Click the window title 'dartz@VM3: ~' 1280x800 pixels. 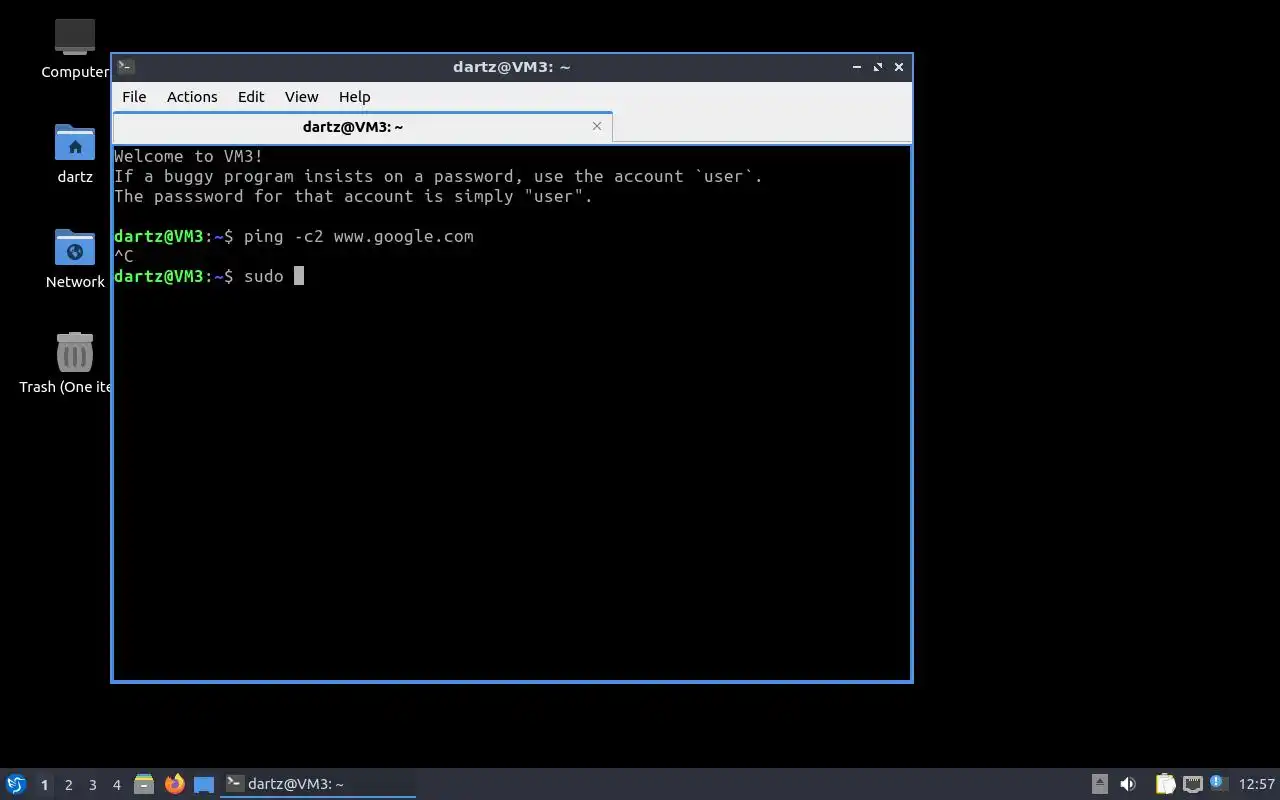511,67
